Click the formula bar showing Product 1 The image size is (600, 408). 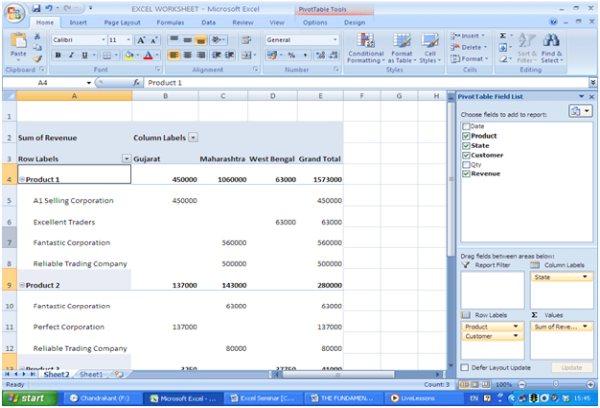click(290, 82)
